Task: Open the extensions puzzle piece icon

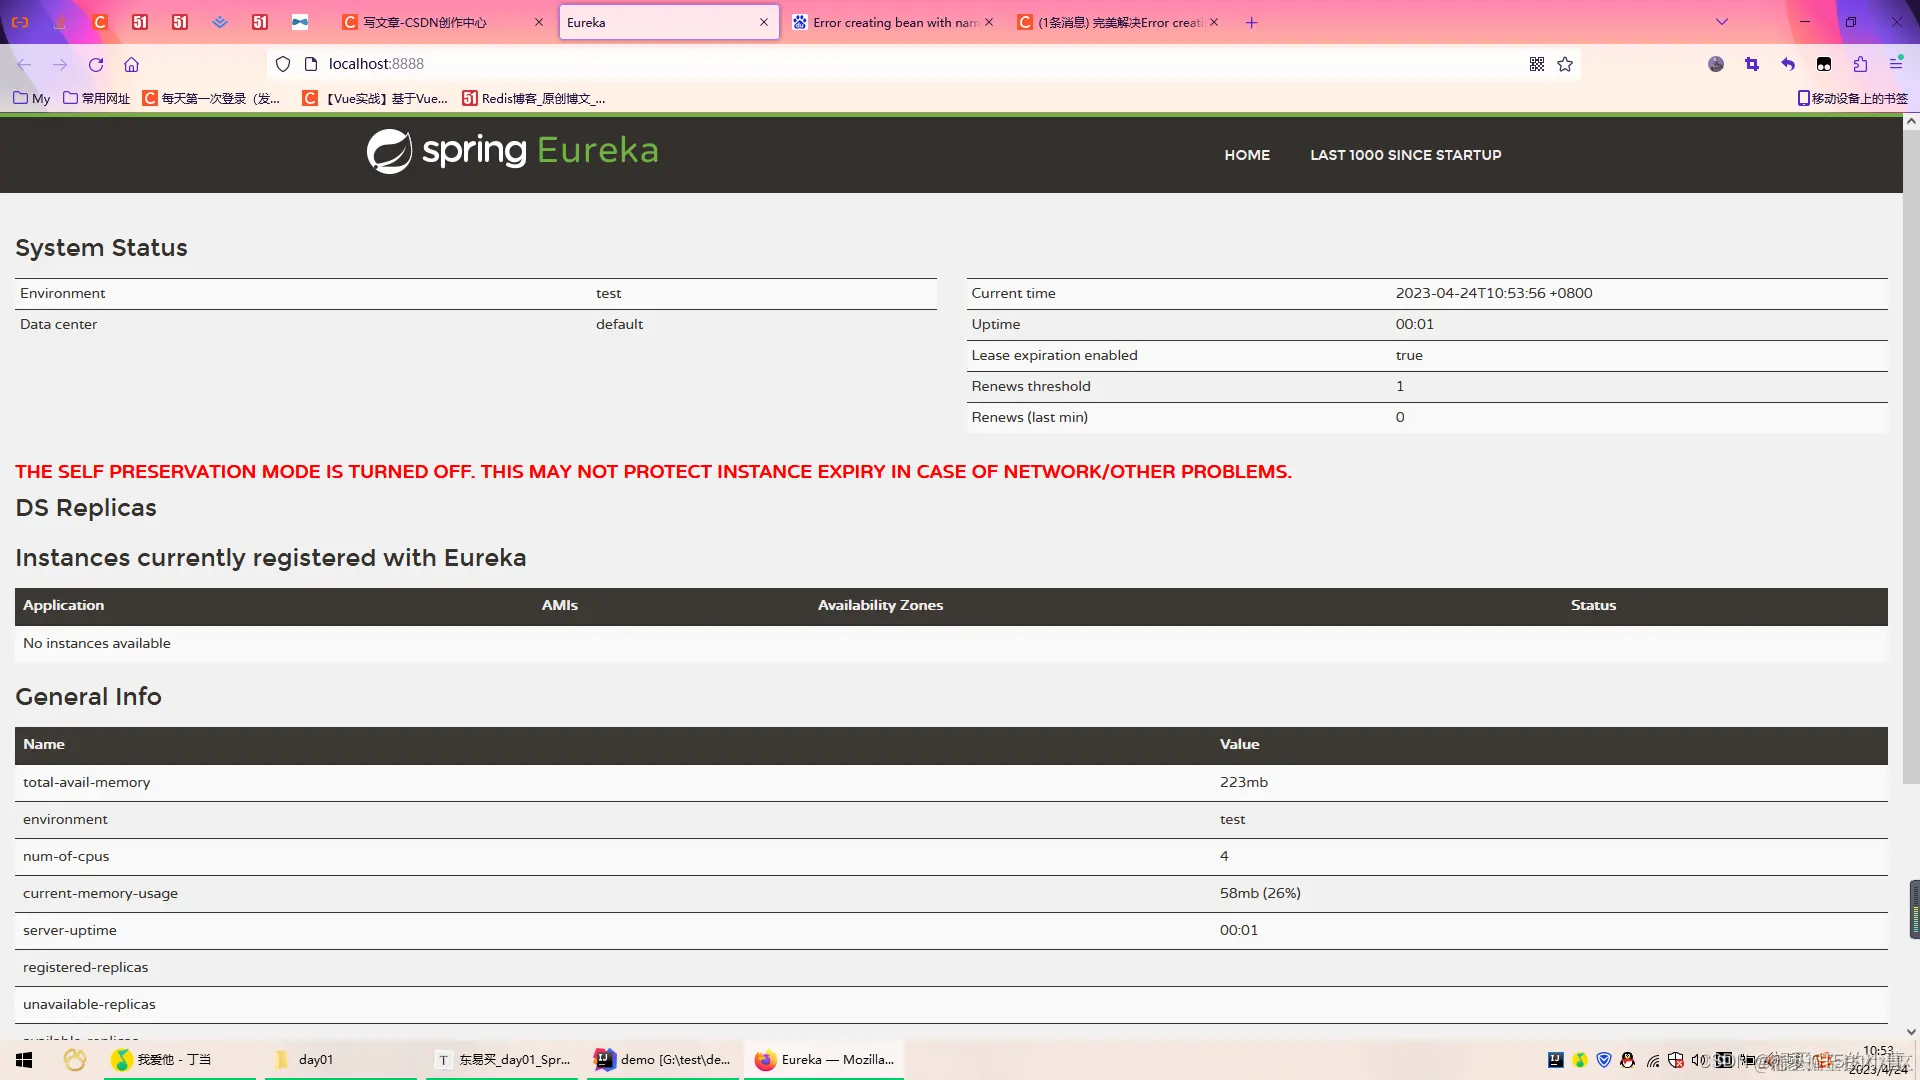Action: [1860, 64]
